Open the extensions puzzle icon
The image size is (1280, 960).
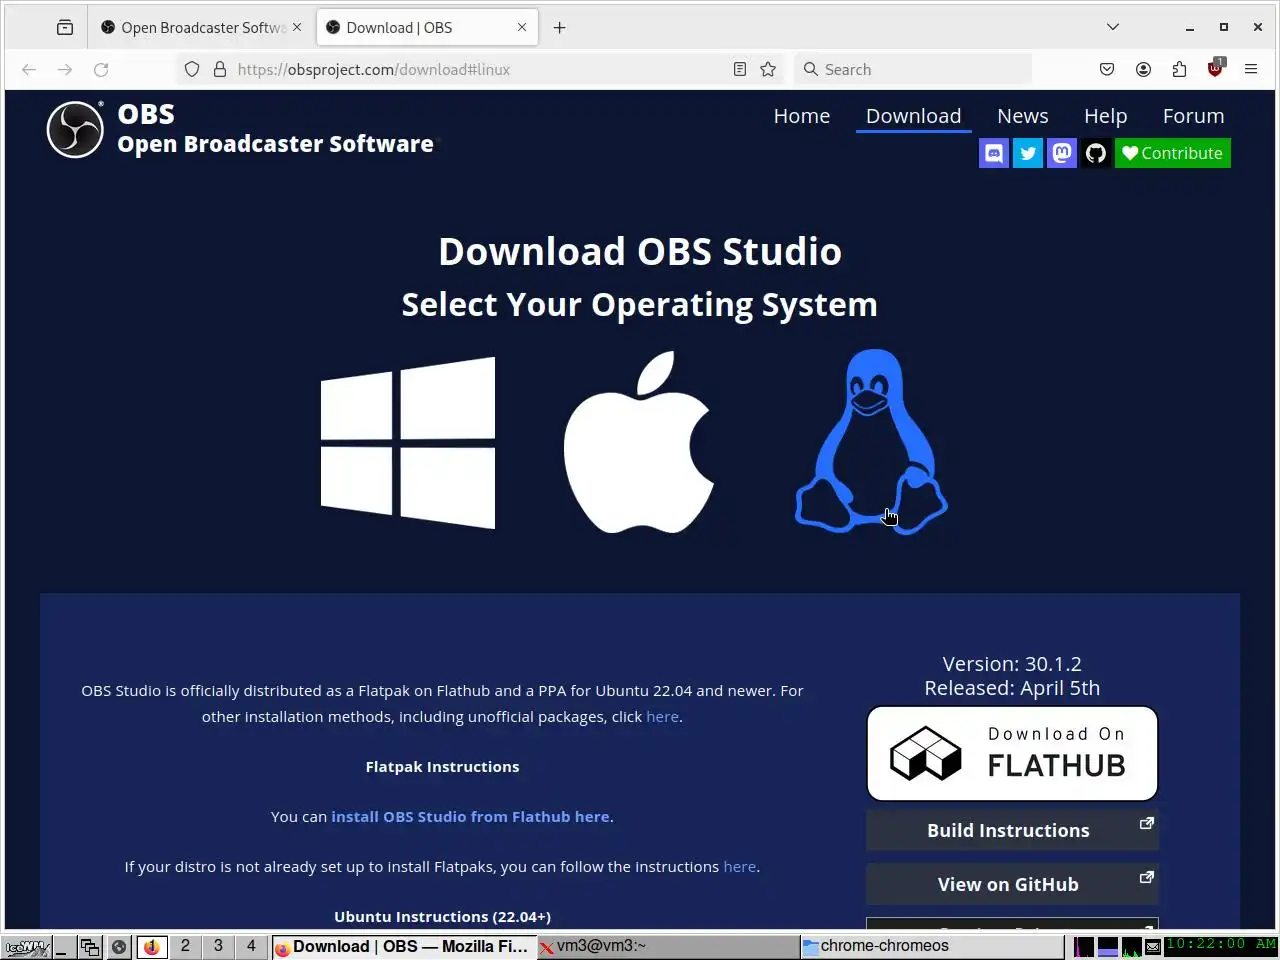click(x=1179, y=69)
